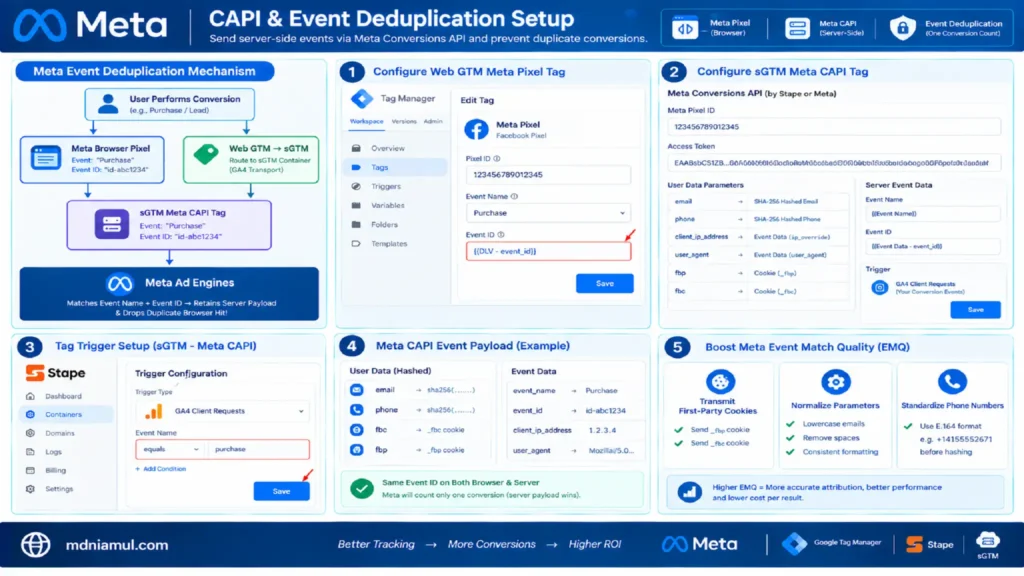Toggle the Use E.164 format checkmark

[908, 426]
